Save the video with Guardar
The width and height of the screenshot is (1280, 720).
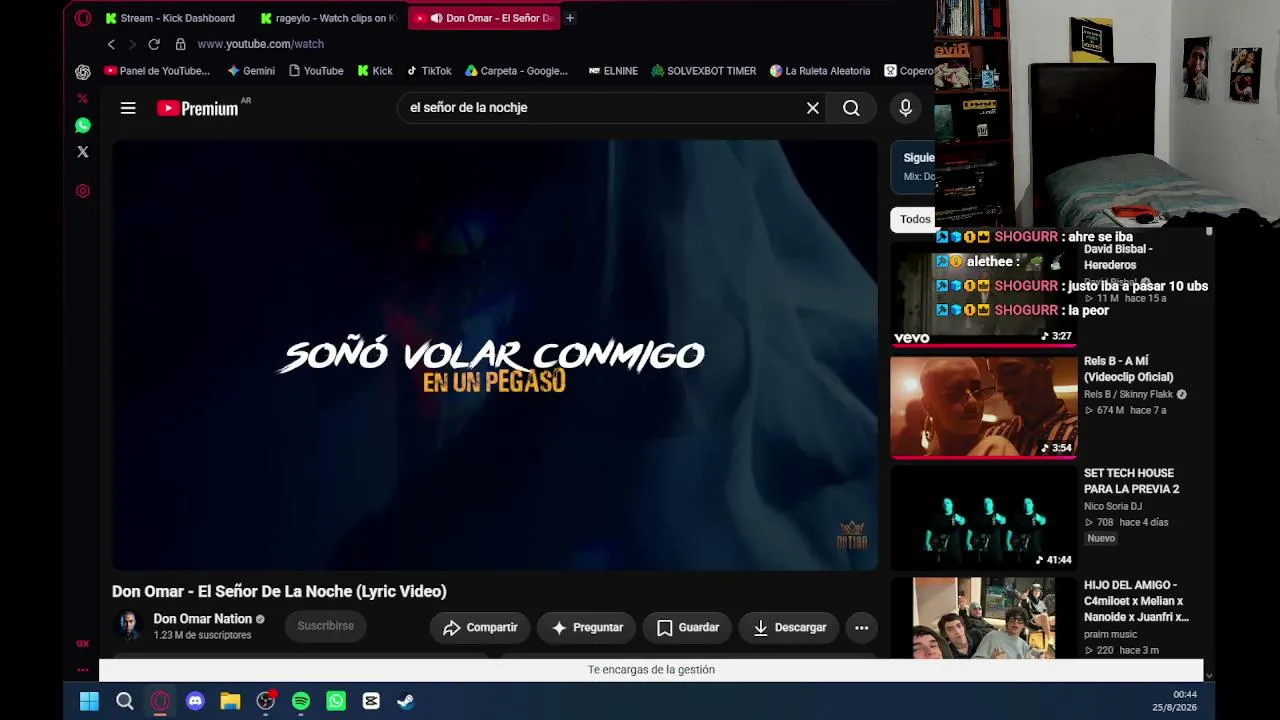[x=688, y=627]
